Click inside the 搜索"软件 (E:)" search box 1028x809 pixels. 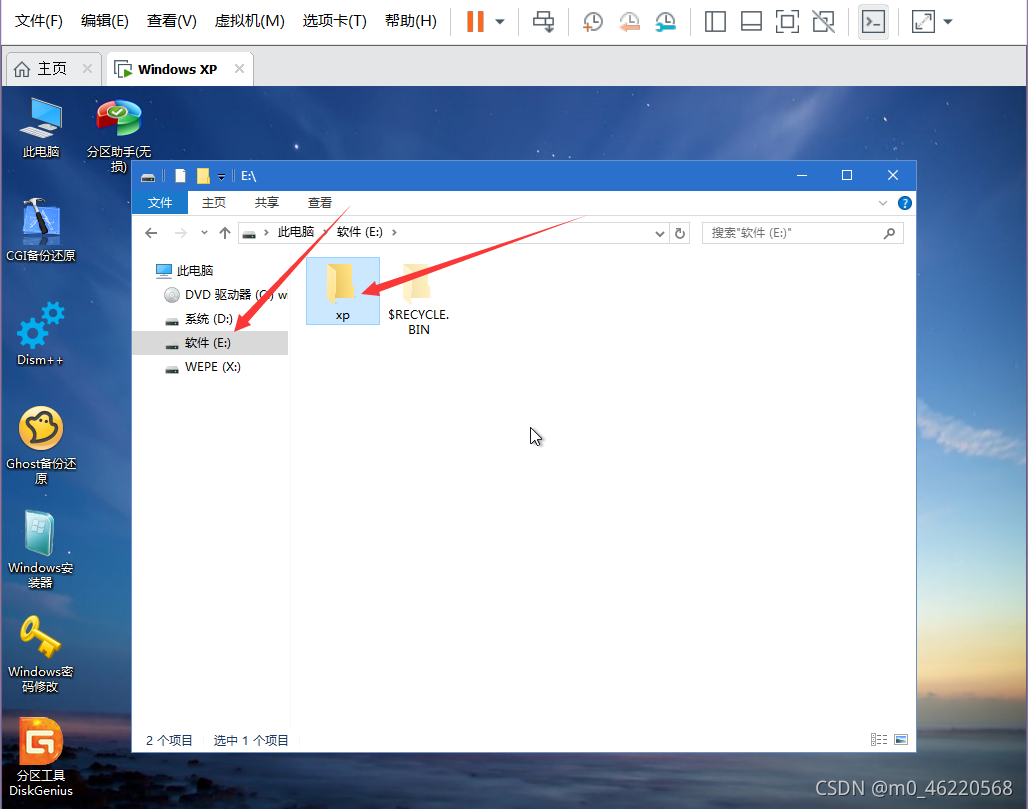pos(800,232)
